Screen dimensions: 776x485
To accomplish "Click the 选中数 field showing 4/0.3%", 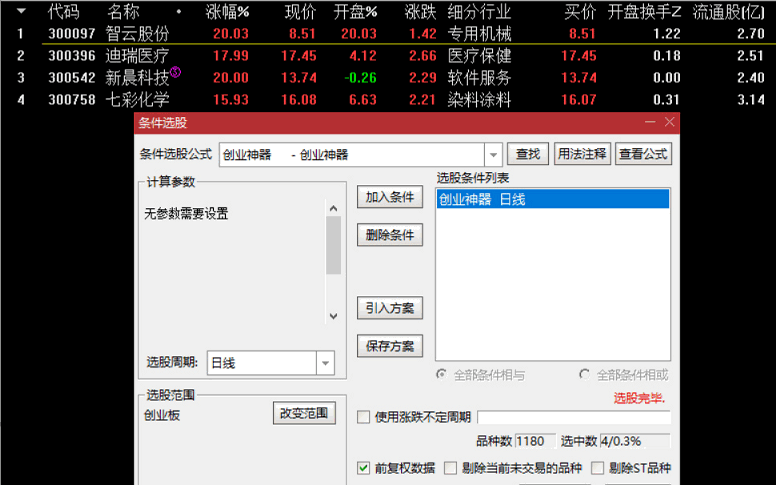I will click(635, 441).
